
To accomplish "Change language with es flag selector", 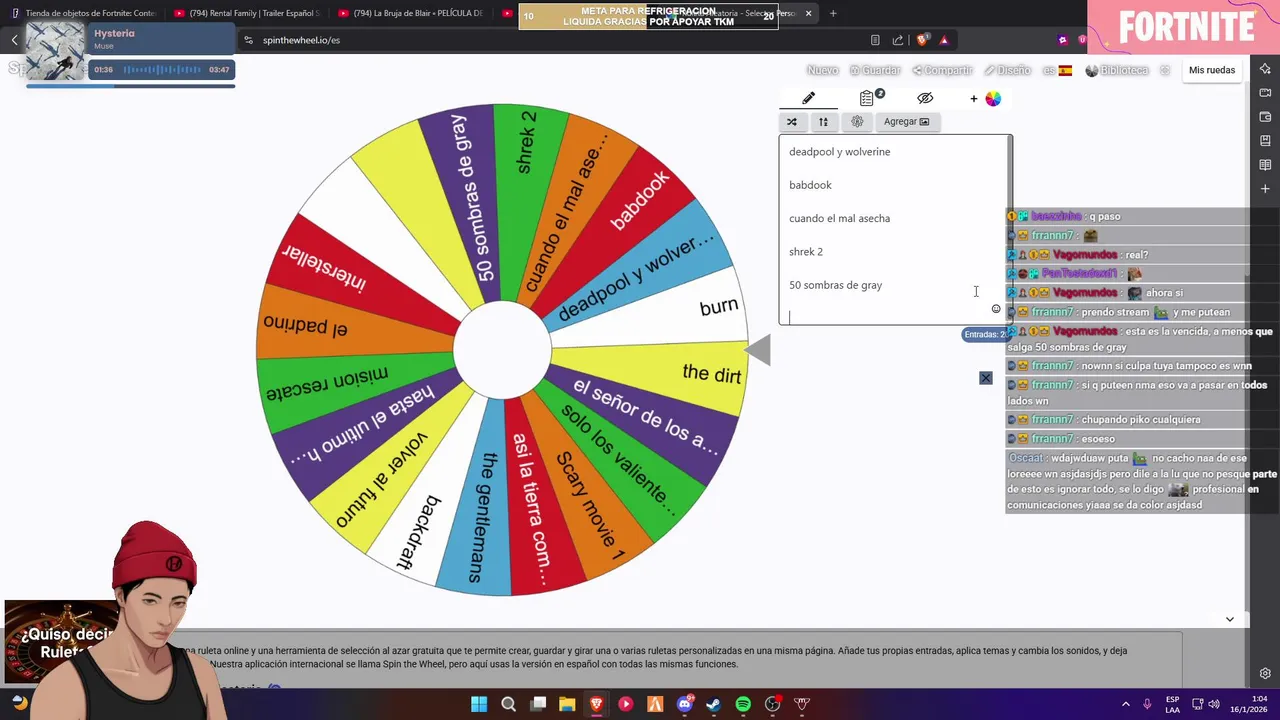I will tap(1057, 70).
